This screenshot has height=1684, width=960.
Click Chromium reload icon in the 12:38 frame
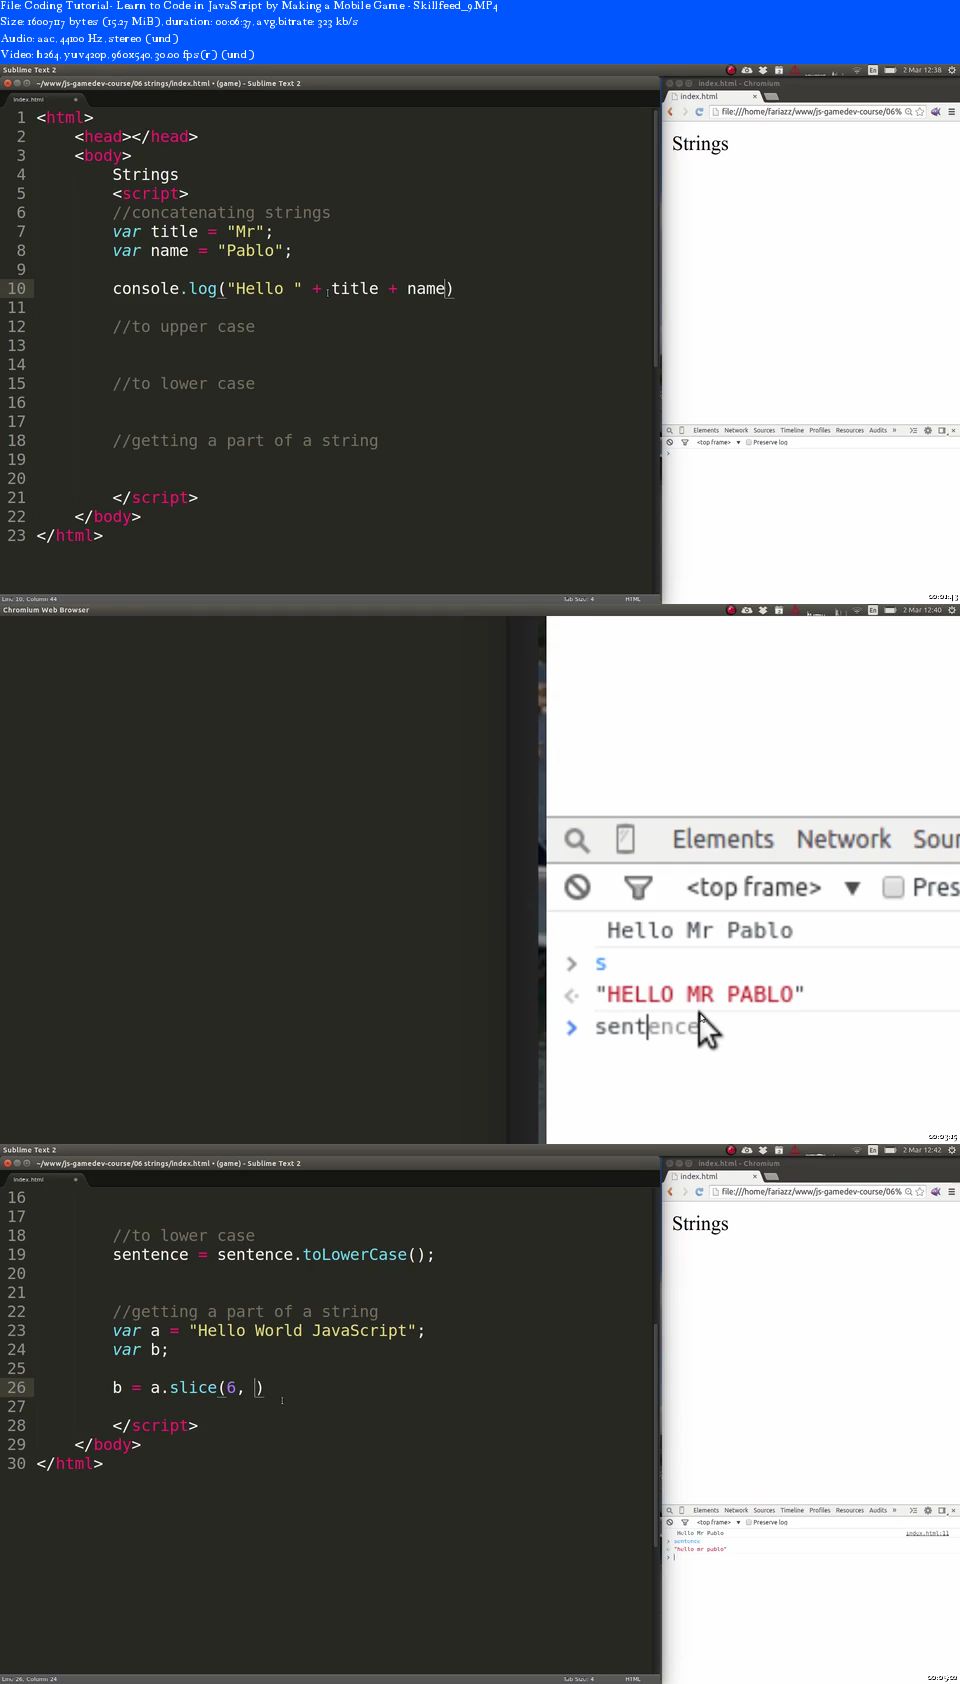pos(699,112)
